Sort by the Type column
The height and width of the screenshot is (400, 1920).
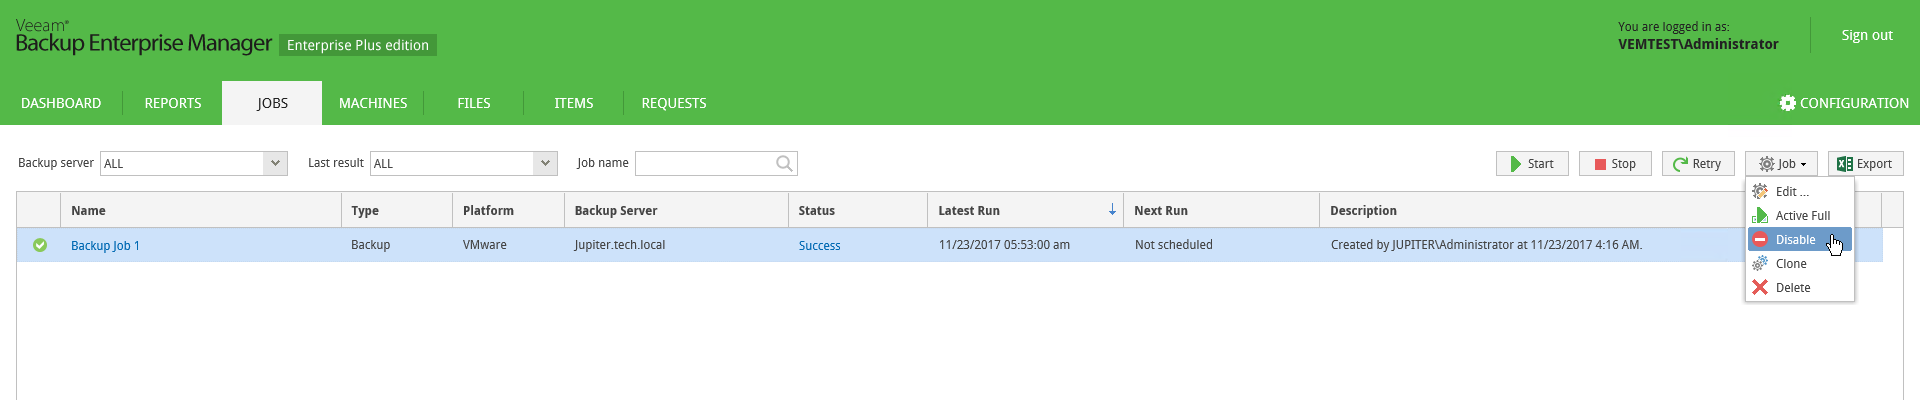pos(396,210)
